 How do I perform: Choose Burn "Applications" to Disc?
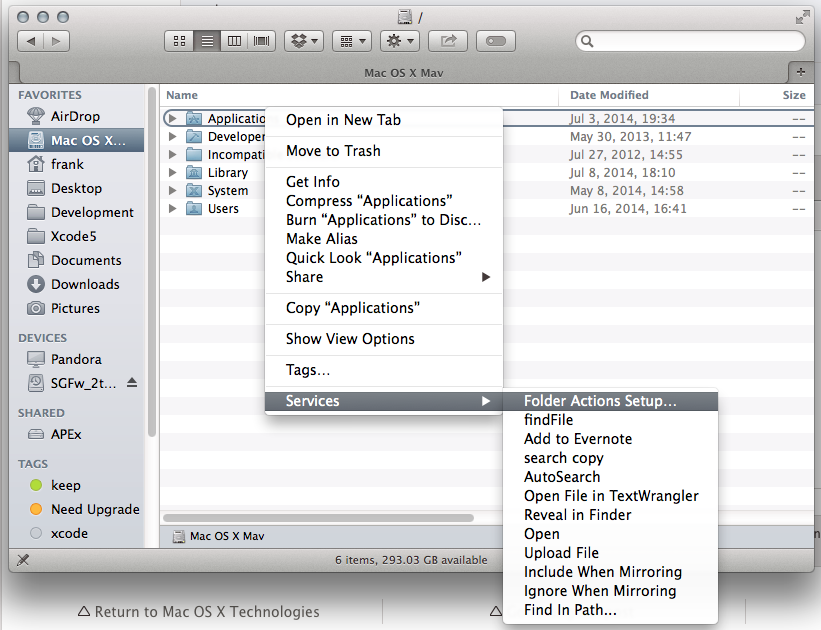(384, 220)
